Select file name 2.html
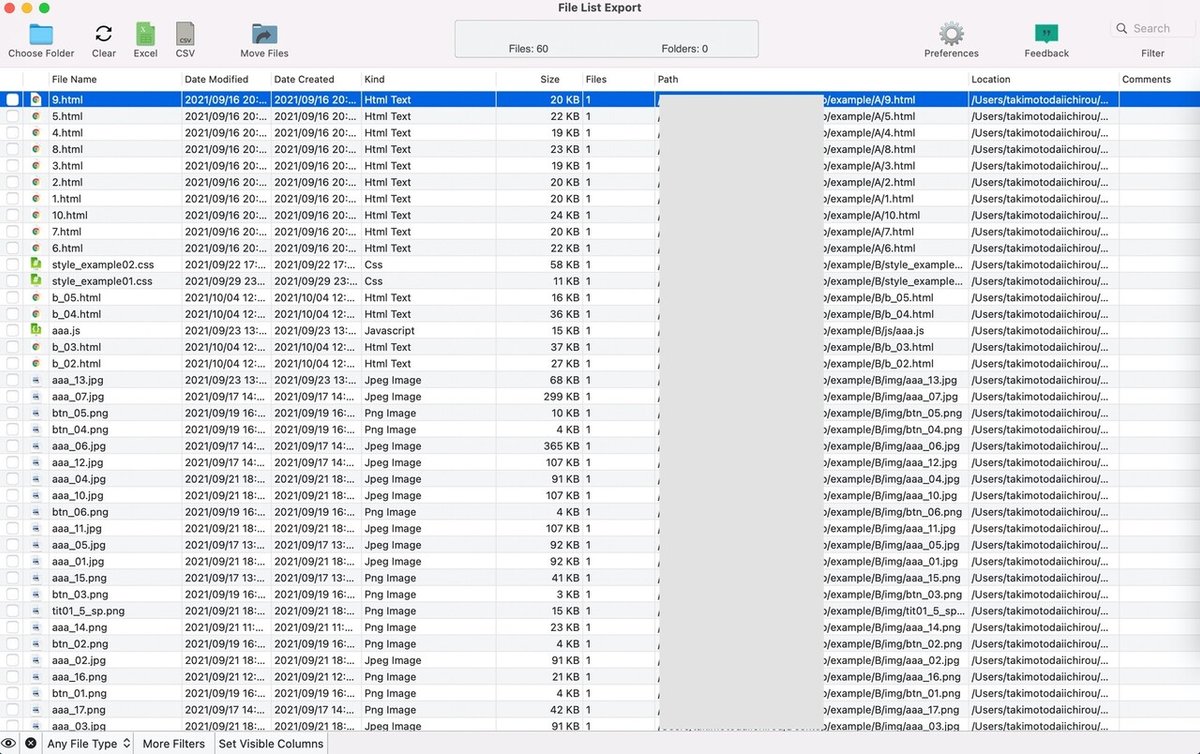Screen dimensions: 1200x754 [x=67, y=182]
